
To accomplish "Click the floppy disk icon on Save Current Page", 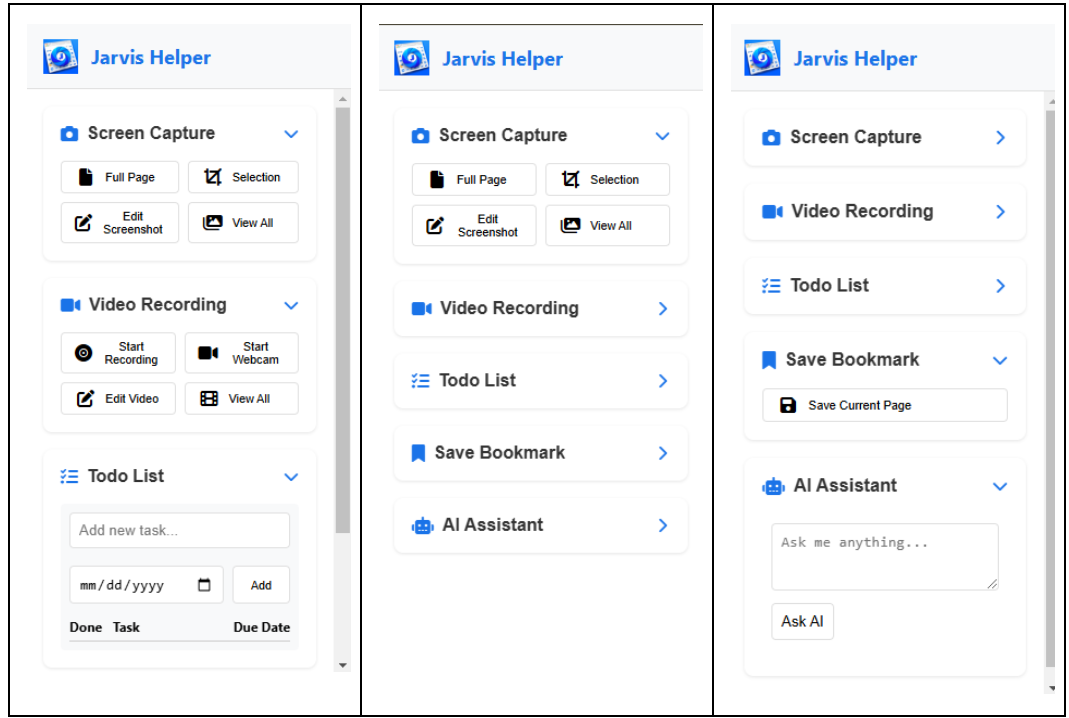I will [787, 405].
